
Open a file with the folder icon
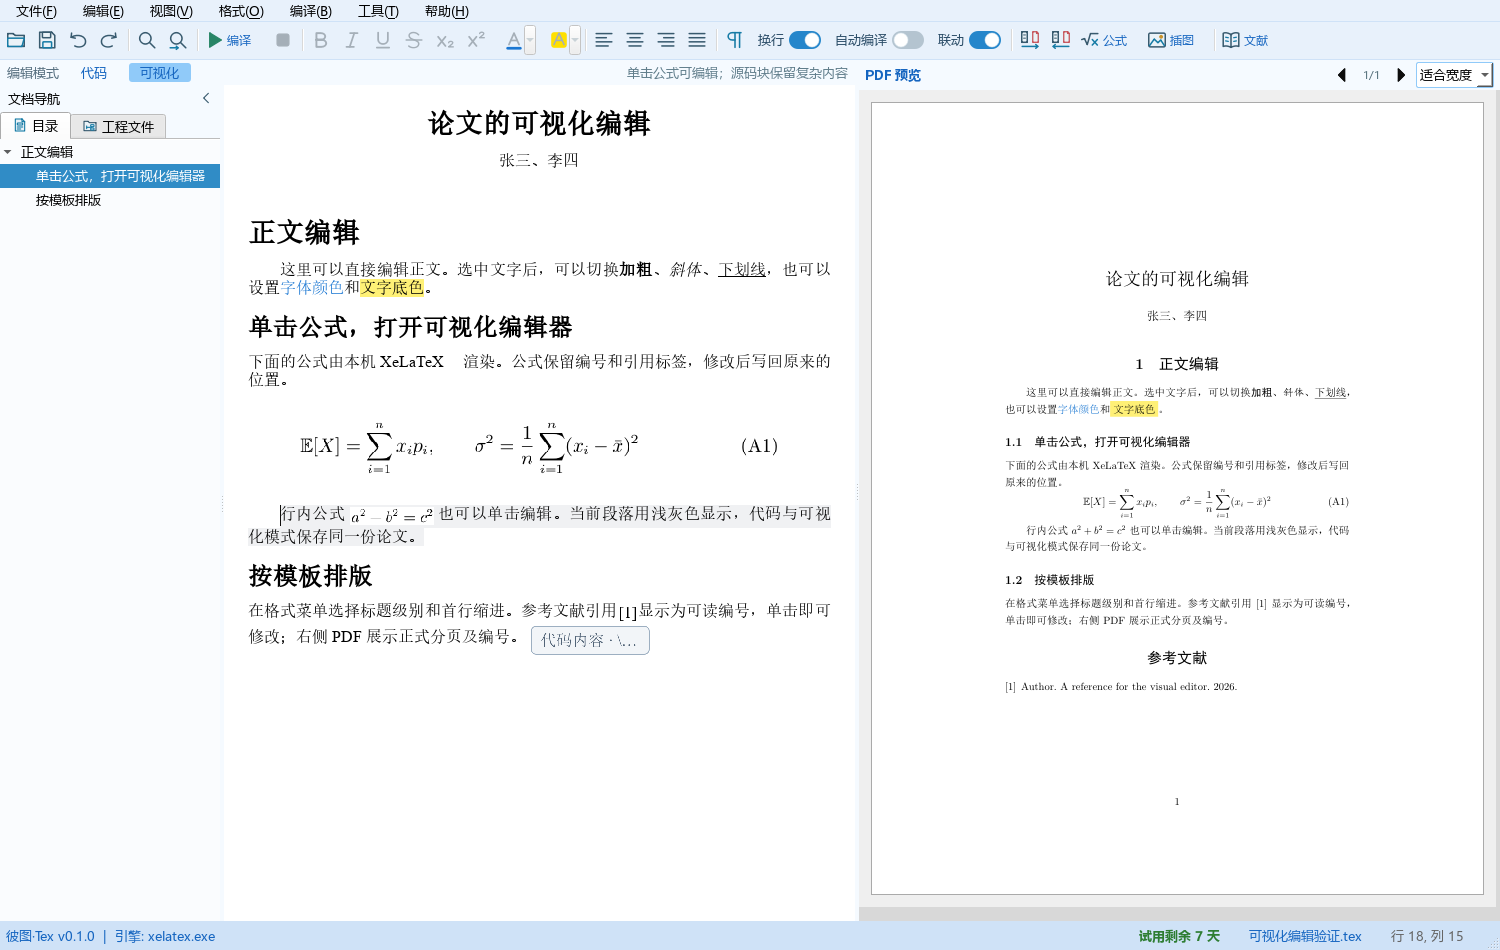pyautogui.click(x=16, y=40)
